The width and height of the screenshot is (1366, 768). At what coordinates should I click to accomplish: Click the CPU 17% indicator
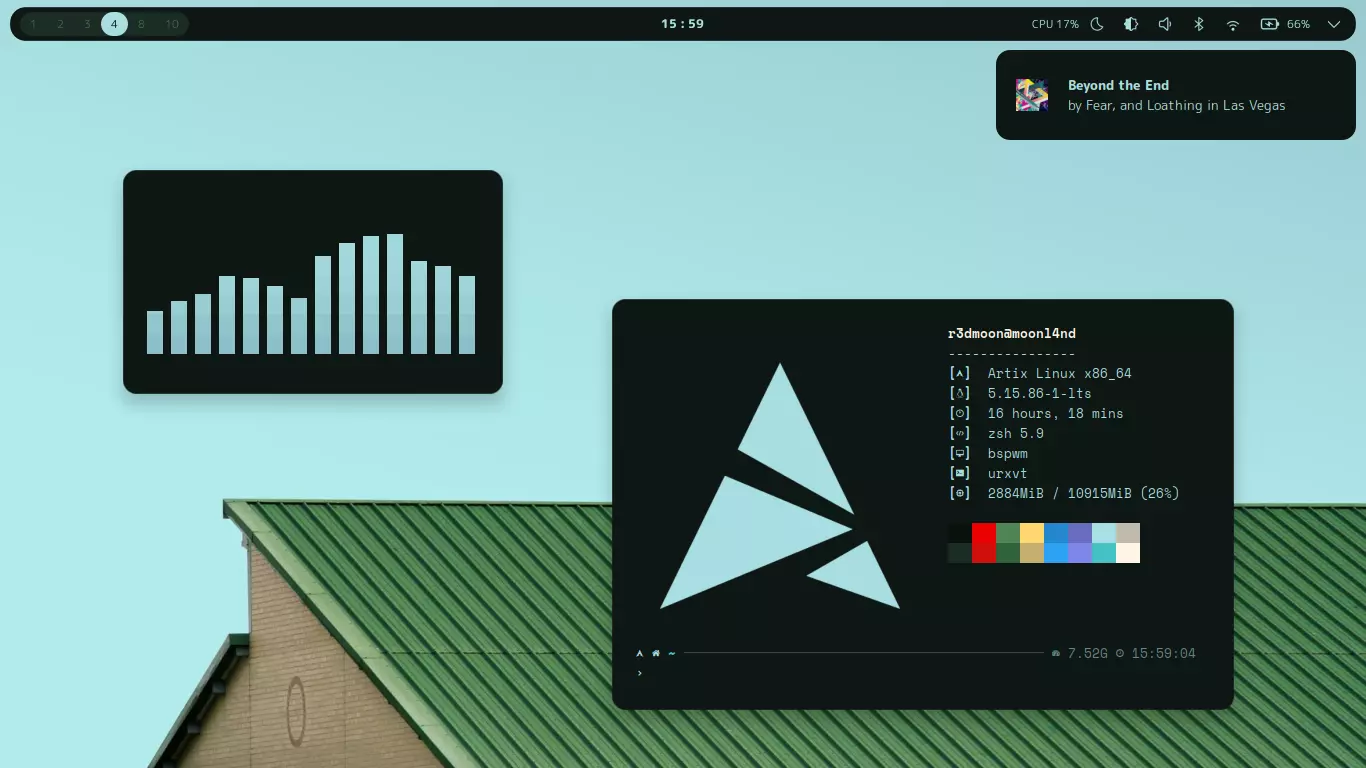[x=1055, y=24]
